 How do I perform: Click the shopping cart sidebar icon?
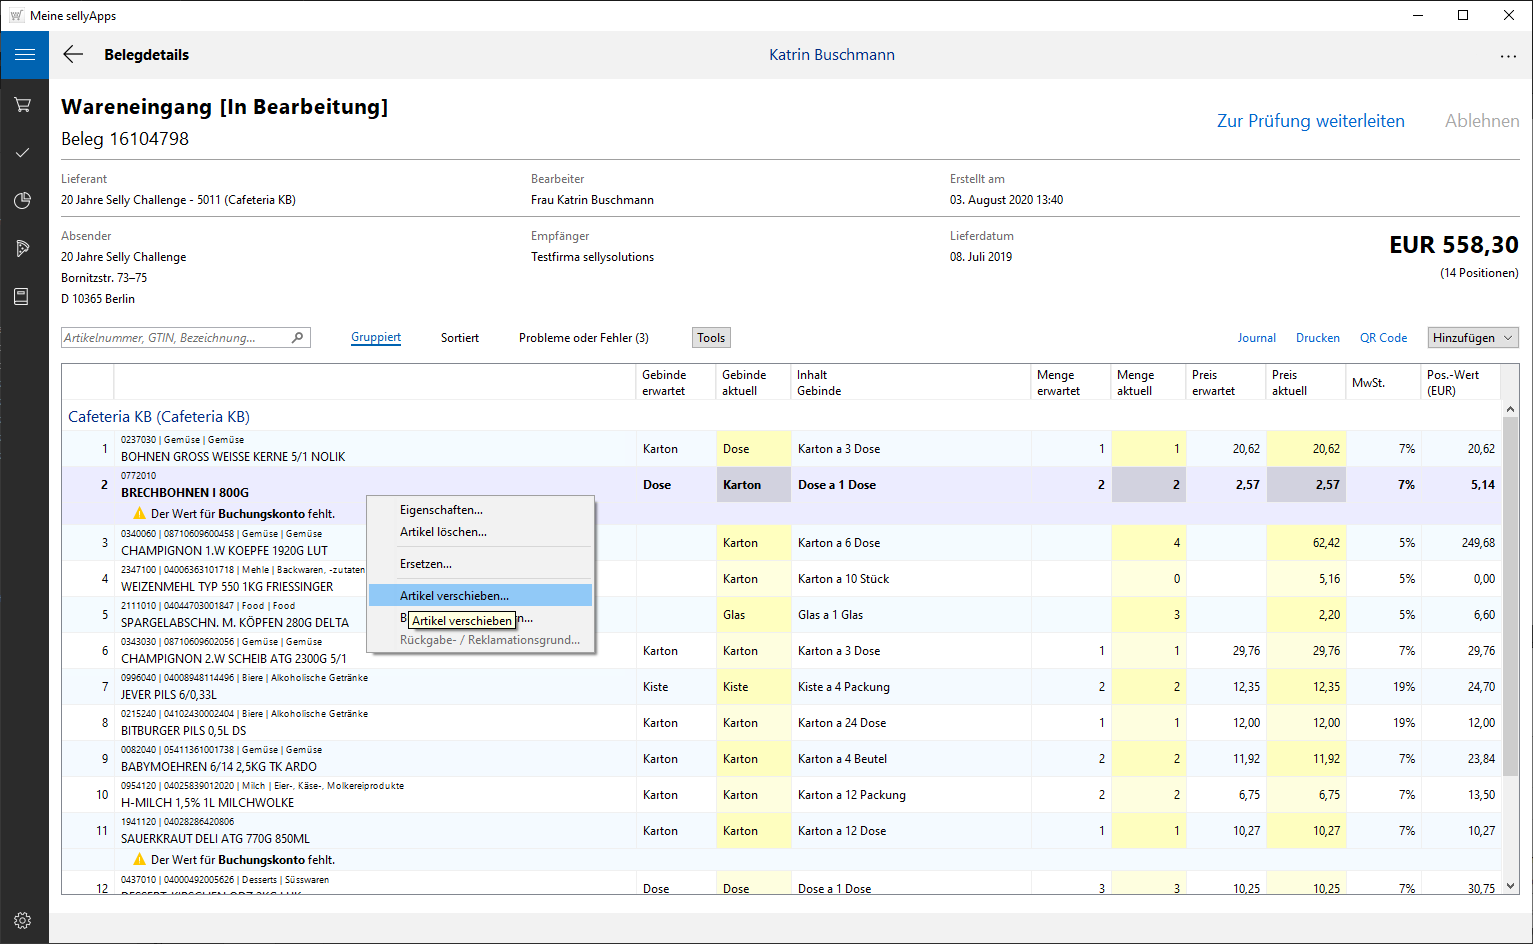[23, 105]
